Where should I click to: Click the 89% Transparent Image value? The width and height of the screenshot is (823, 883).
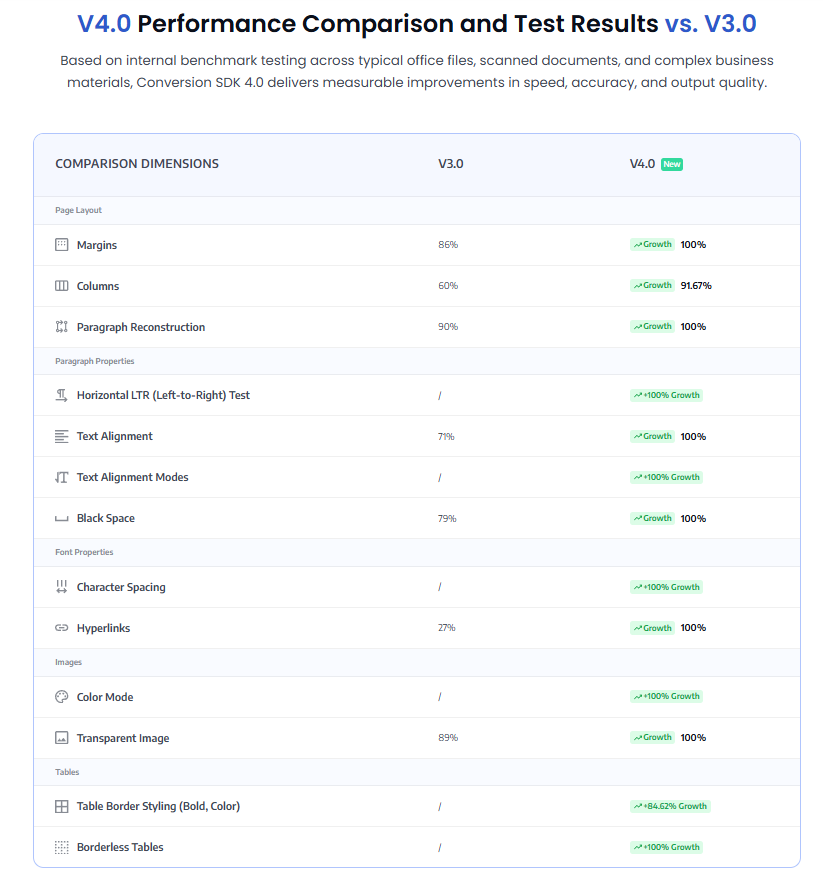tap(448, 737)
